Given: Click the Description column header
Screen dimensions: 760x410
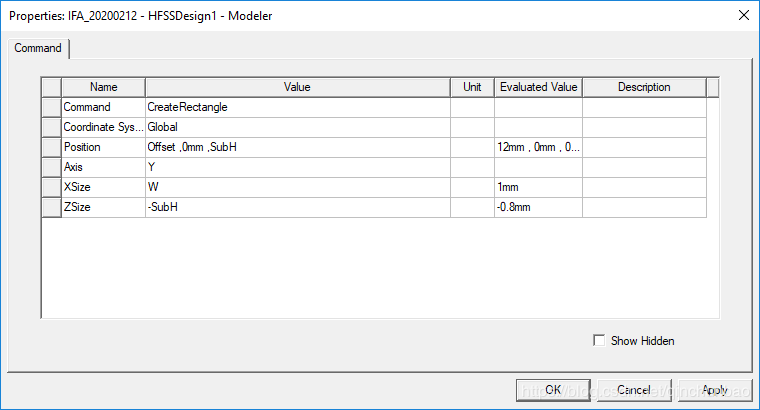Looking at the screenshot, I should click(x=644, y=87).
